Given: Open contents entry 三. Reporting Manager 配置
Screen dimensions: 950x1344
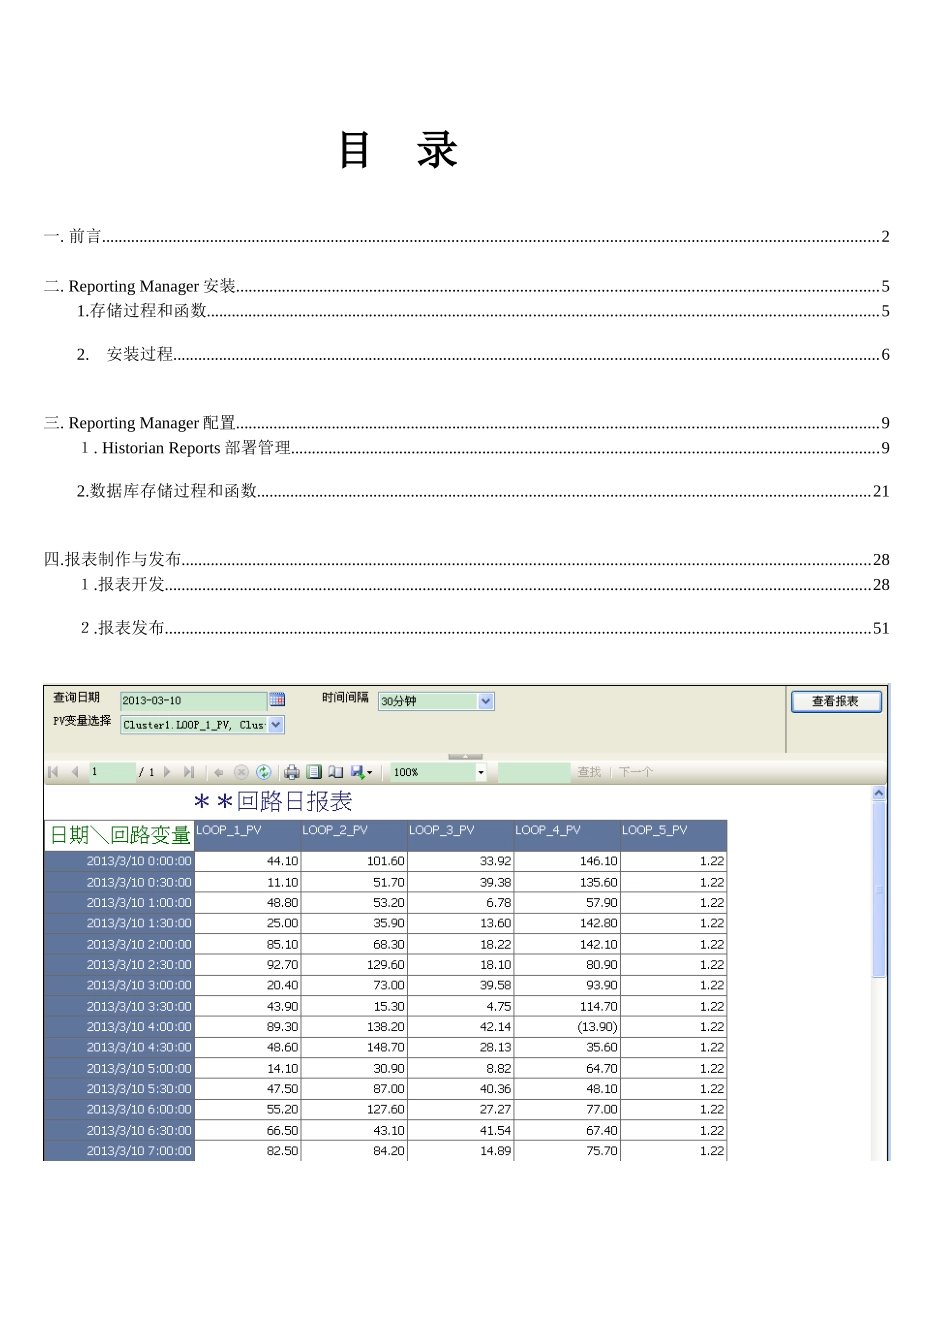Looking at the screenshot, I should coord(466,423).
